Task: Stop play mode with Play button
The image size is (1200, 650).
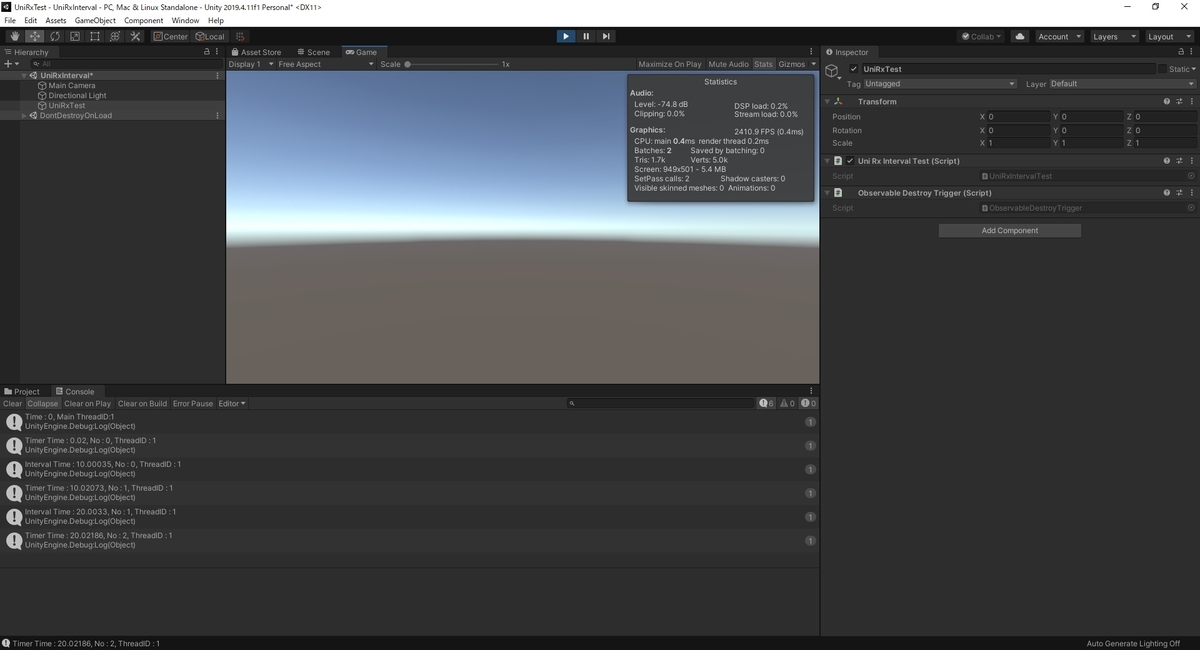Action: [x=566, y=36]
